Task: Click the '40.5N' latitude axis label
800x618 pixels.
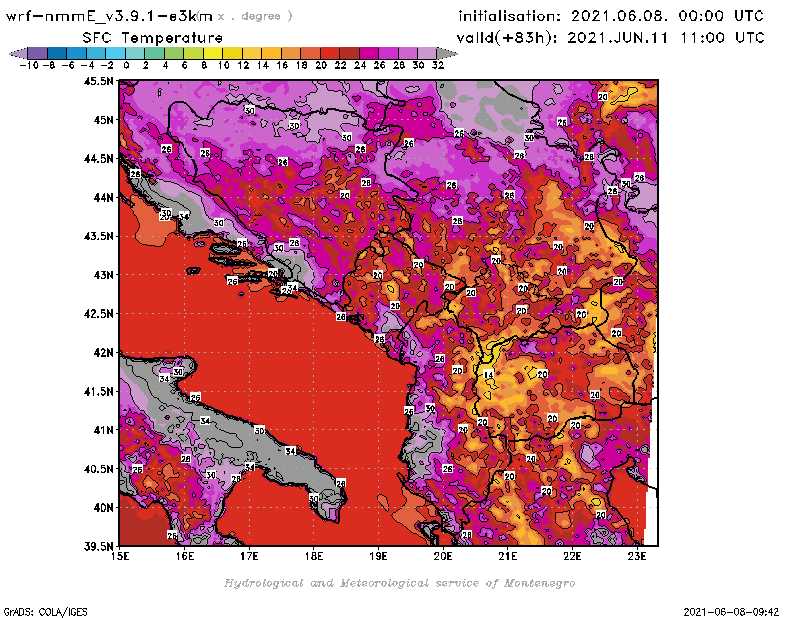Action: tap(99, 469)
